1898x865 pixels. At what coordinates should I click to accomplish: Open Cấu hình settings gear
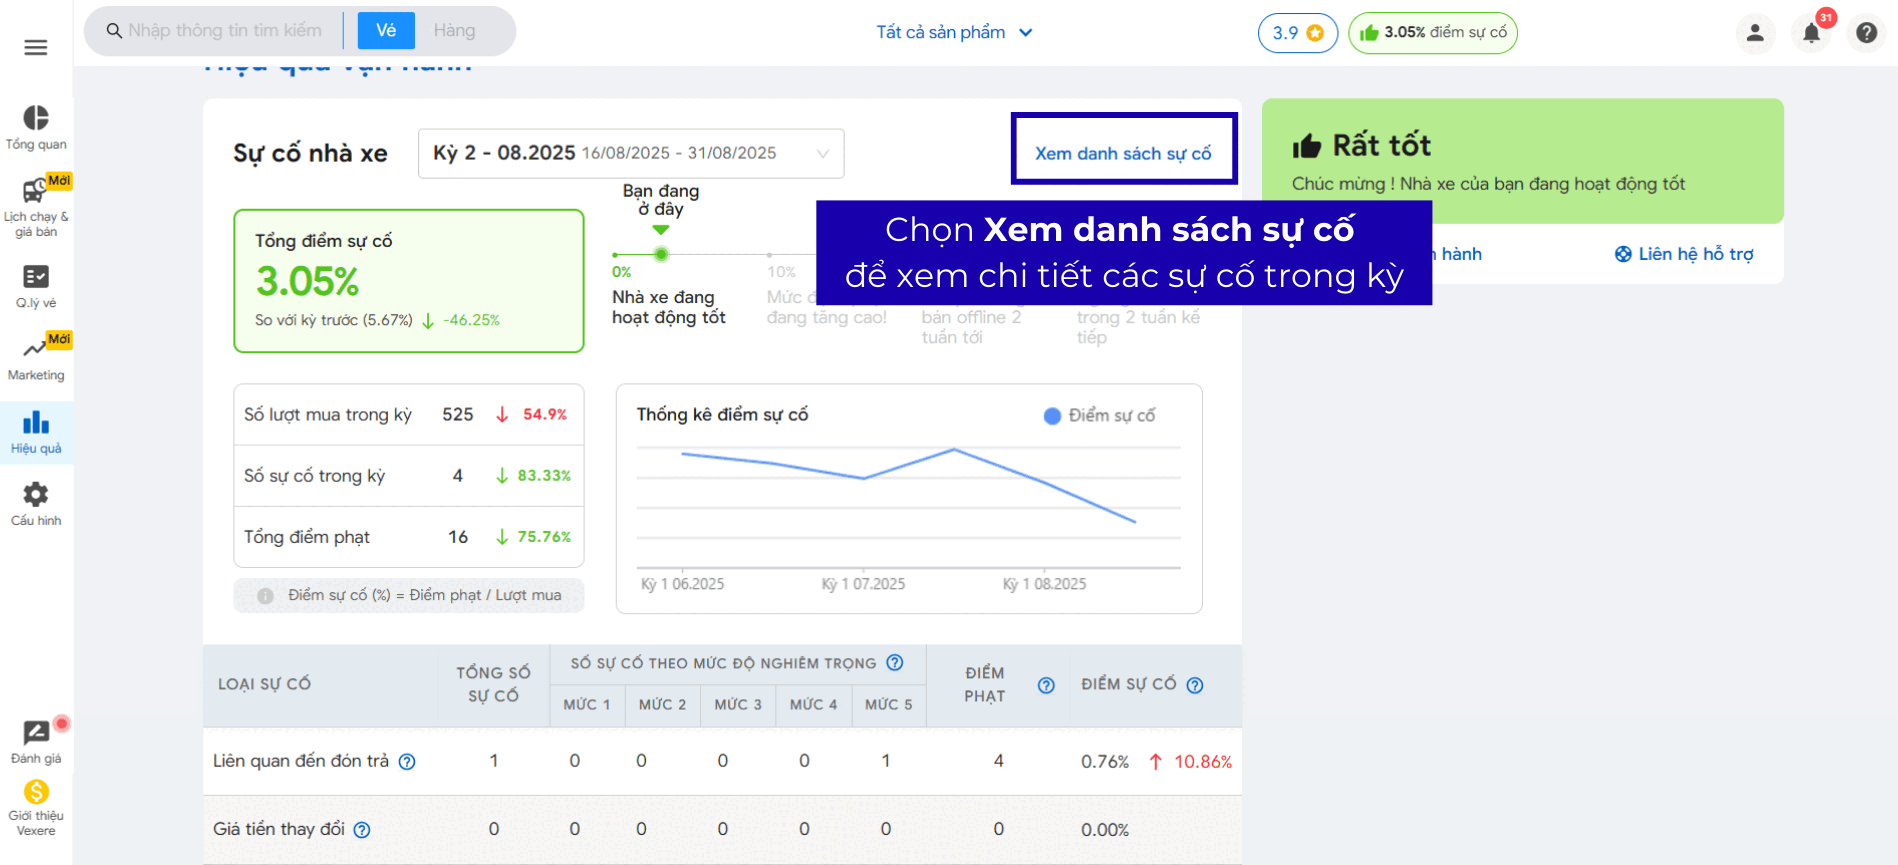[36, 503]
